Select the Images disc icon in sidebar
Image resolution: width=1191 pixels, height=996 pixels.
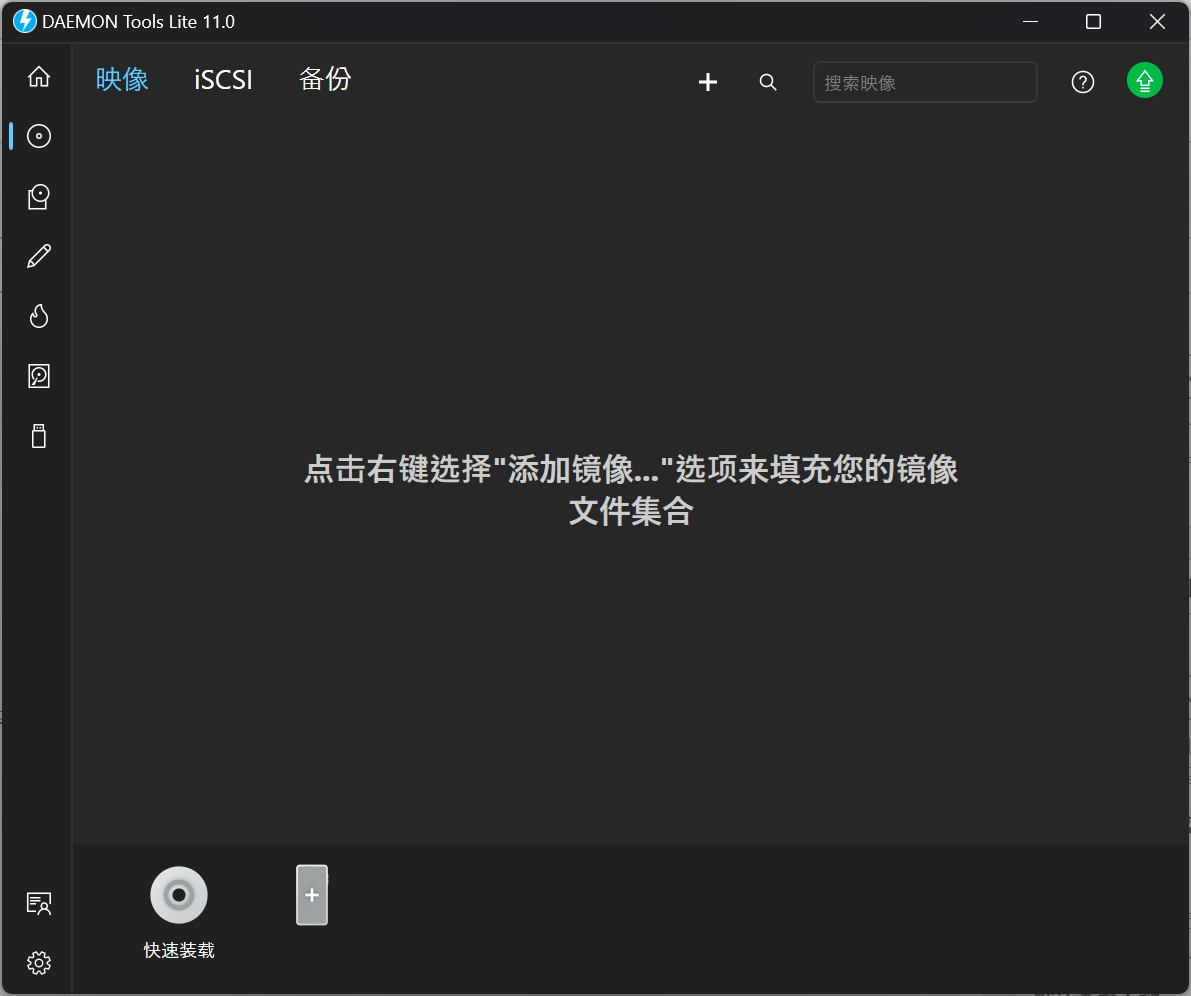pos(38,136)
